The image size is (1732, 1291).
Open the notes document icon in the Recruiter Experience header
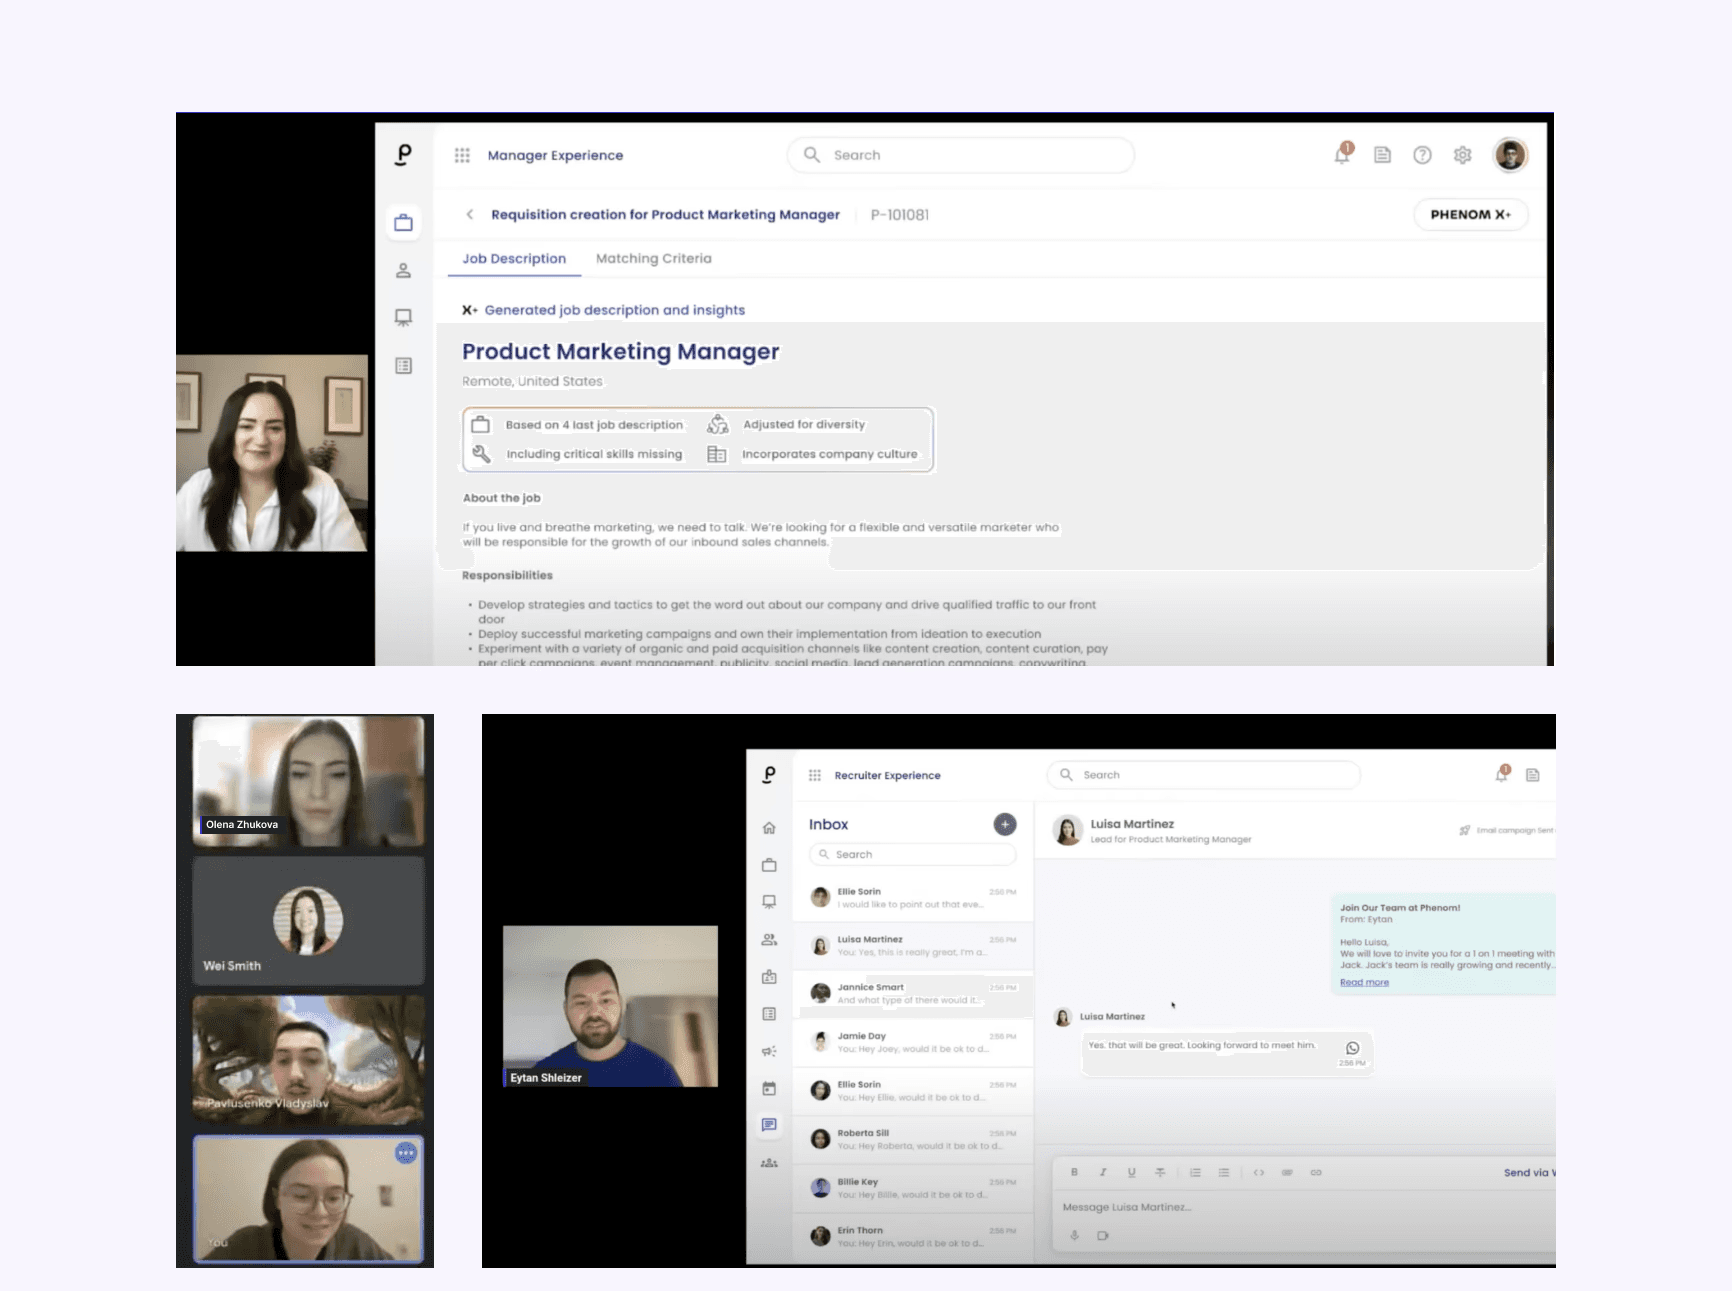1533,775
